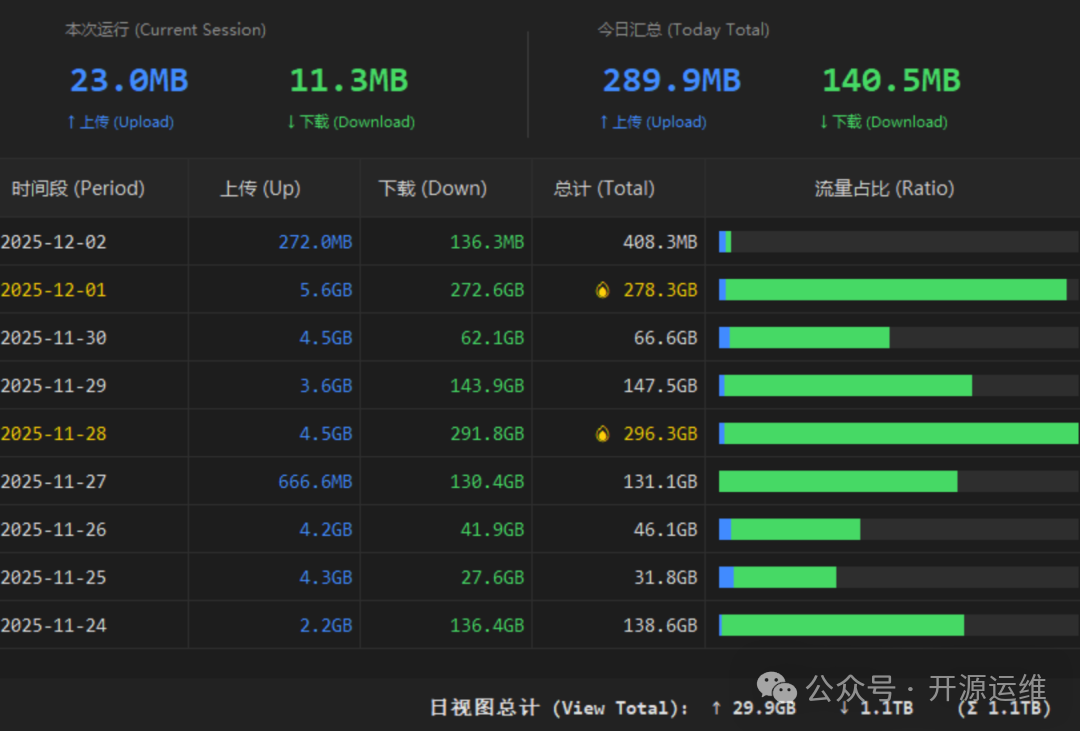Select the highlighted 2025-11-28 date
Screen dimensions: 1080x731
click(x=54, y=434)
